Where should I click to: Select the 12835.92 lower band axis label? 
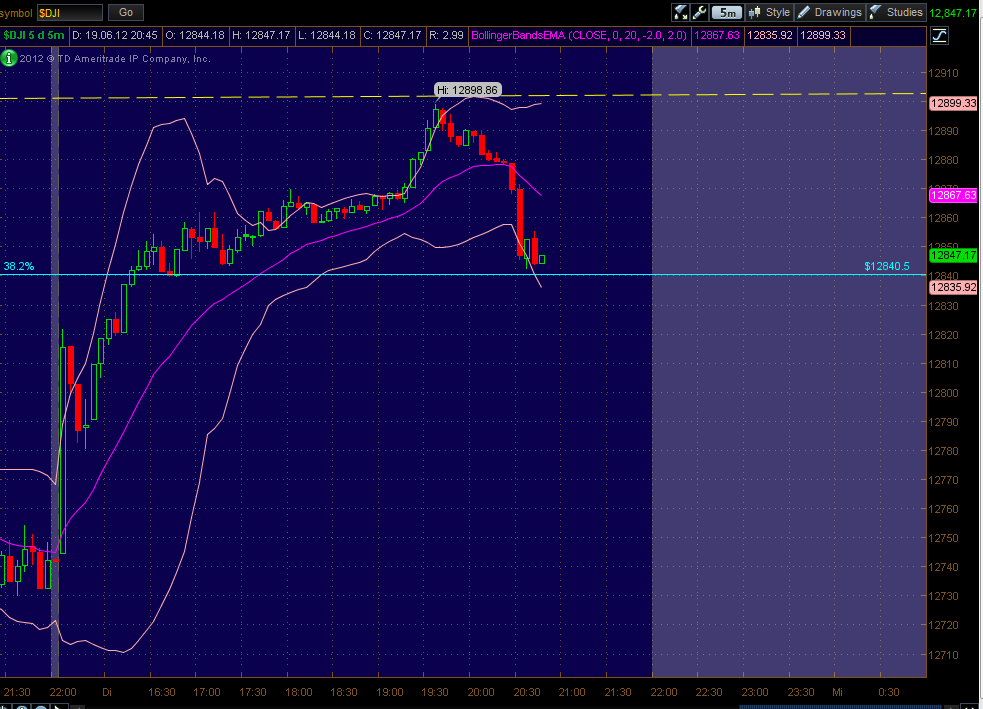954,287
